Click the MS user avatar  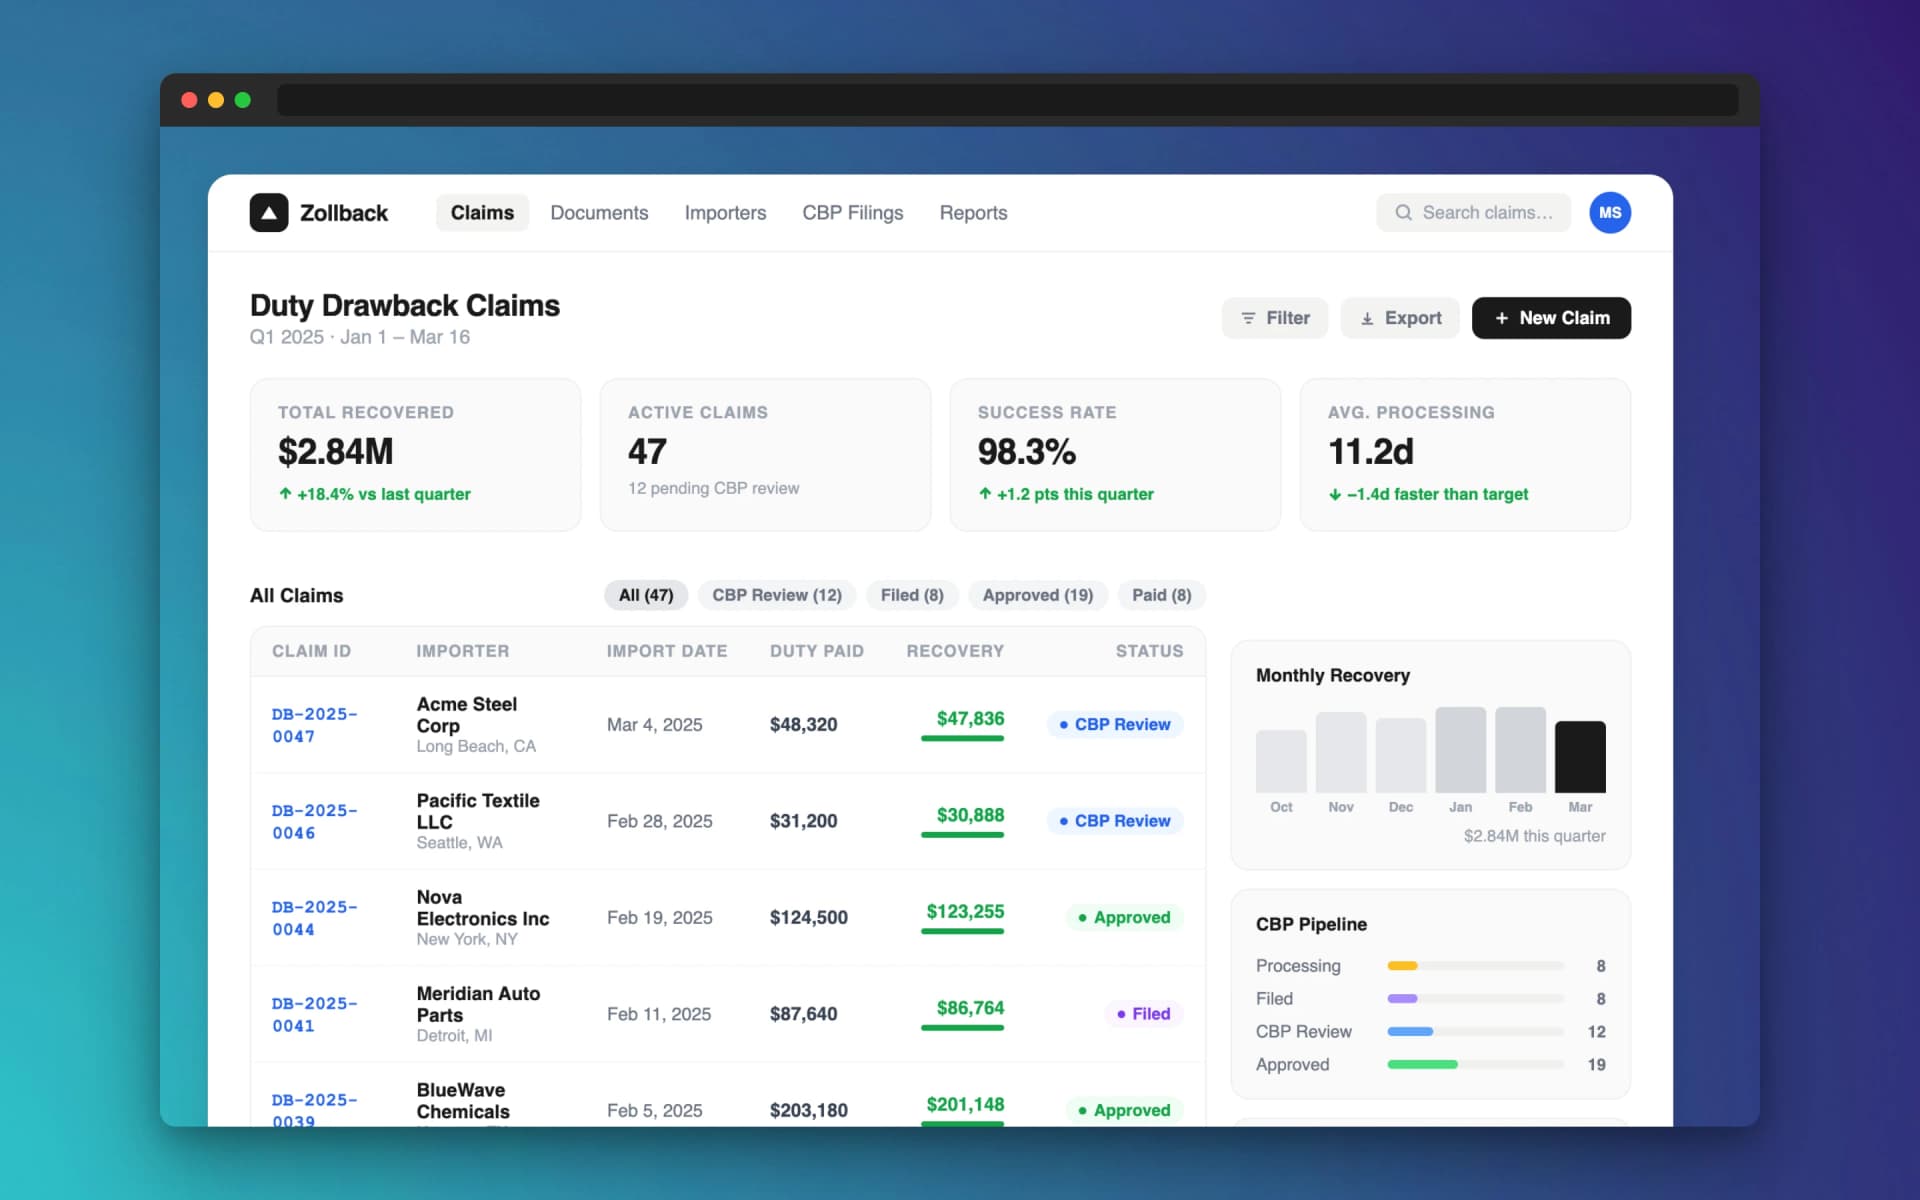tap(1609, 213)
